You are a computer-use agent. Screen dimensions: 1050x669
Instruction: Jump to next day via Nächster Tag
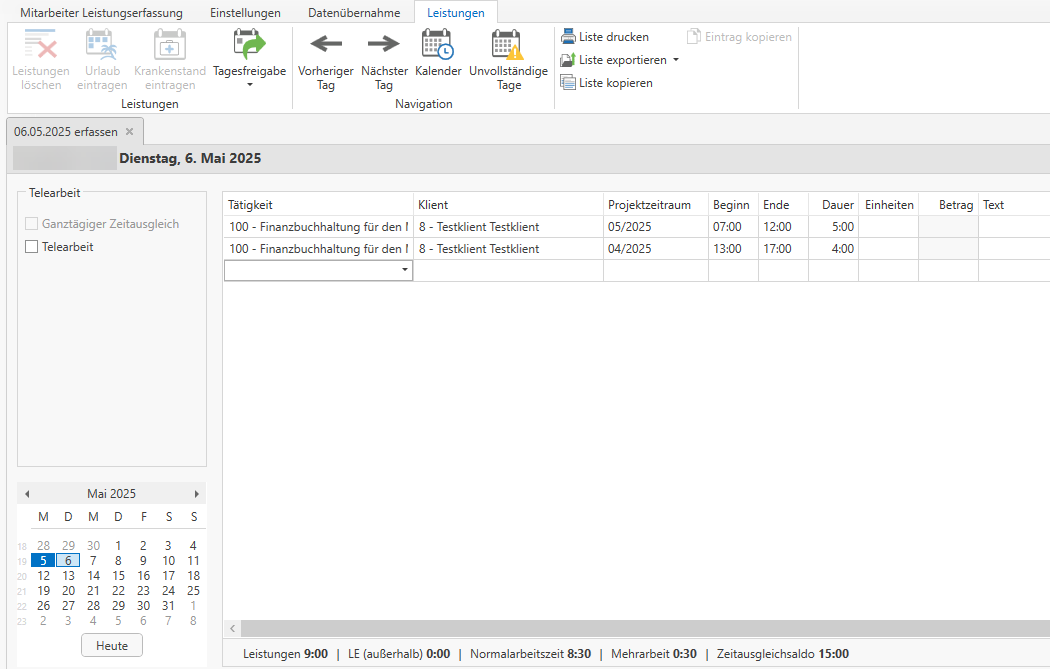(383, 45)
